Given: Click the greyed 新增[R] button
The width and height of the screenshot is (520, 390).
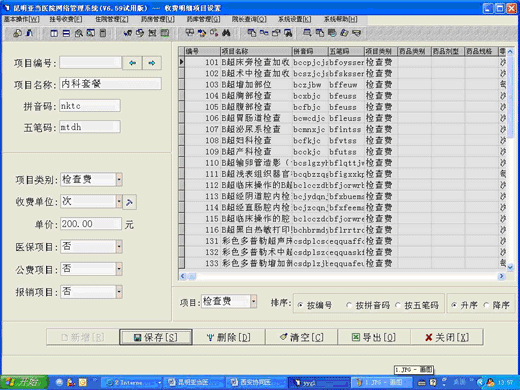Looking at the screenshot, I should (83, 337).
